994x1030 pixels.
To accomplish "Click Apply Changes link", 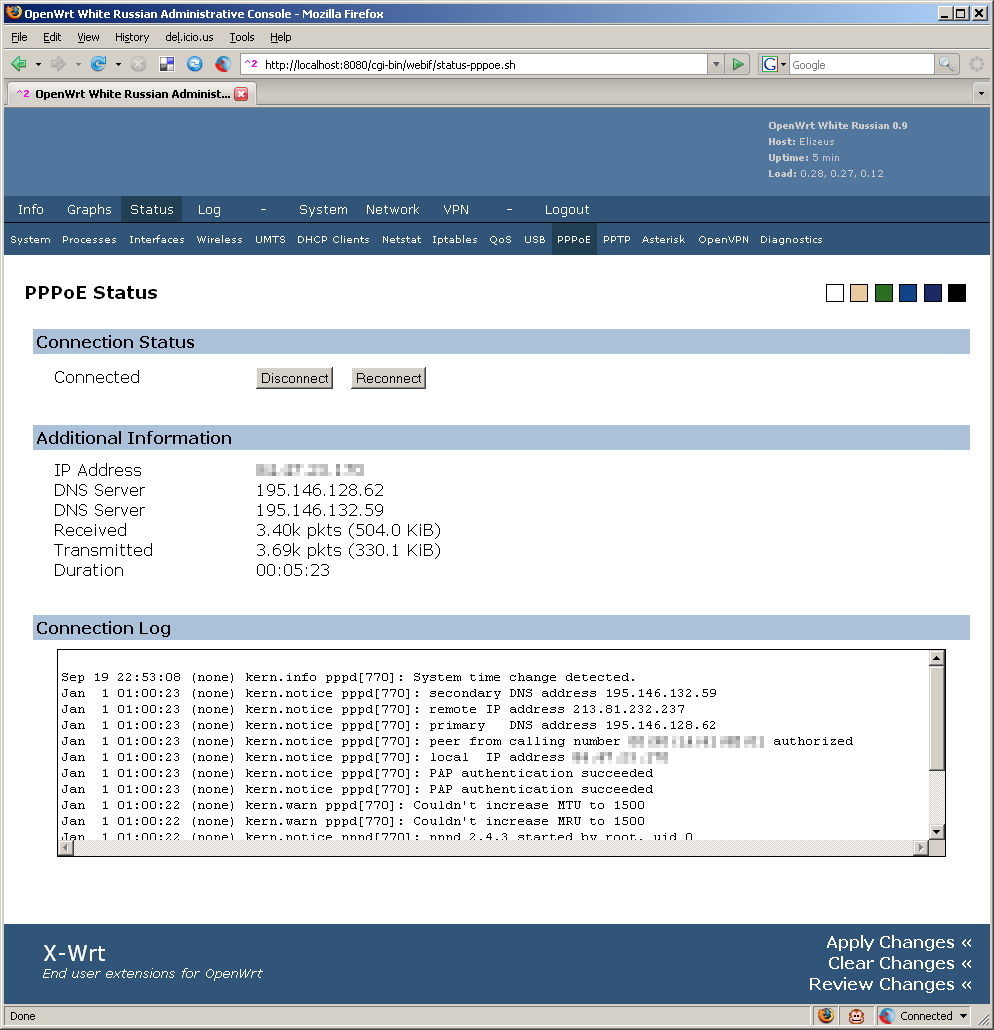I will 899,942.
